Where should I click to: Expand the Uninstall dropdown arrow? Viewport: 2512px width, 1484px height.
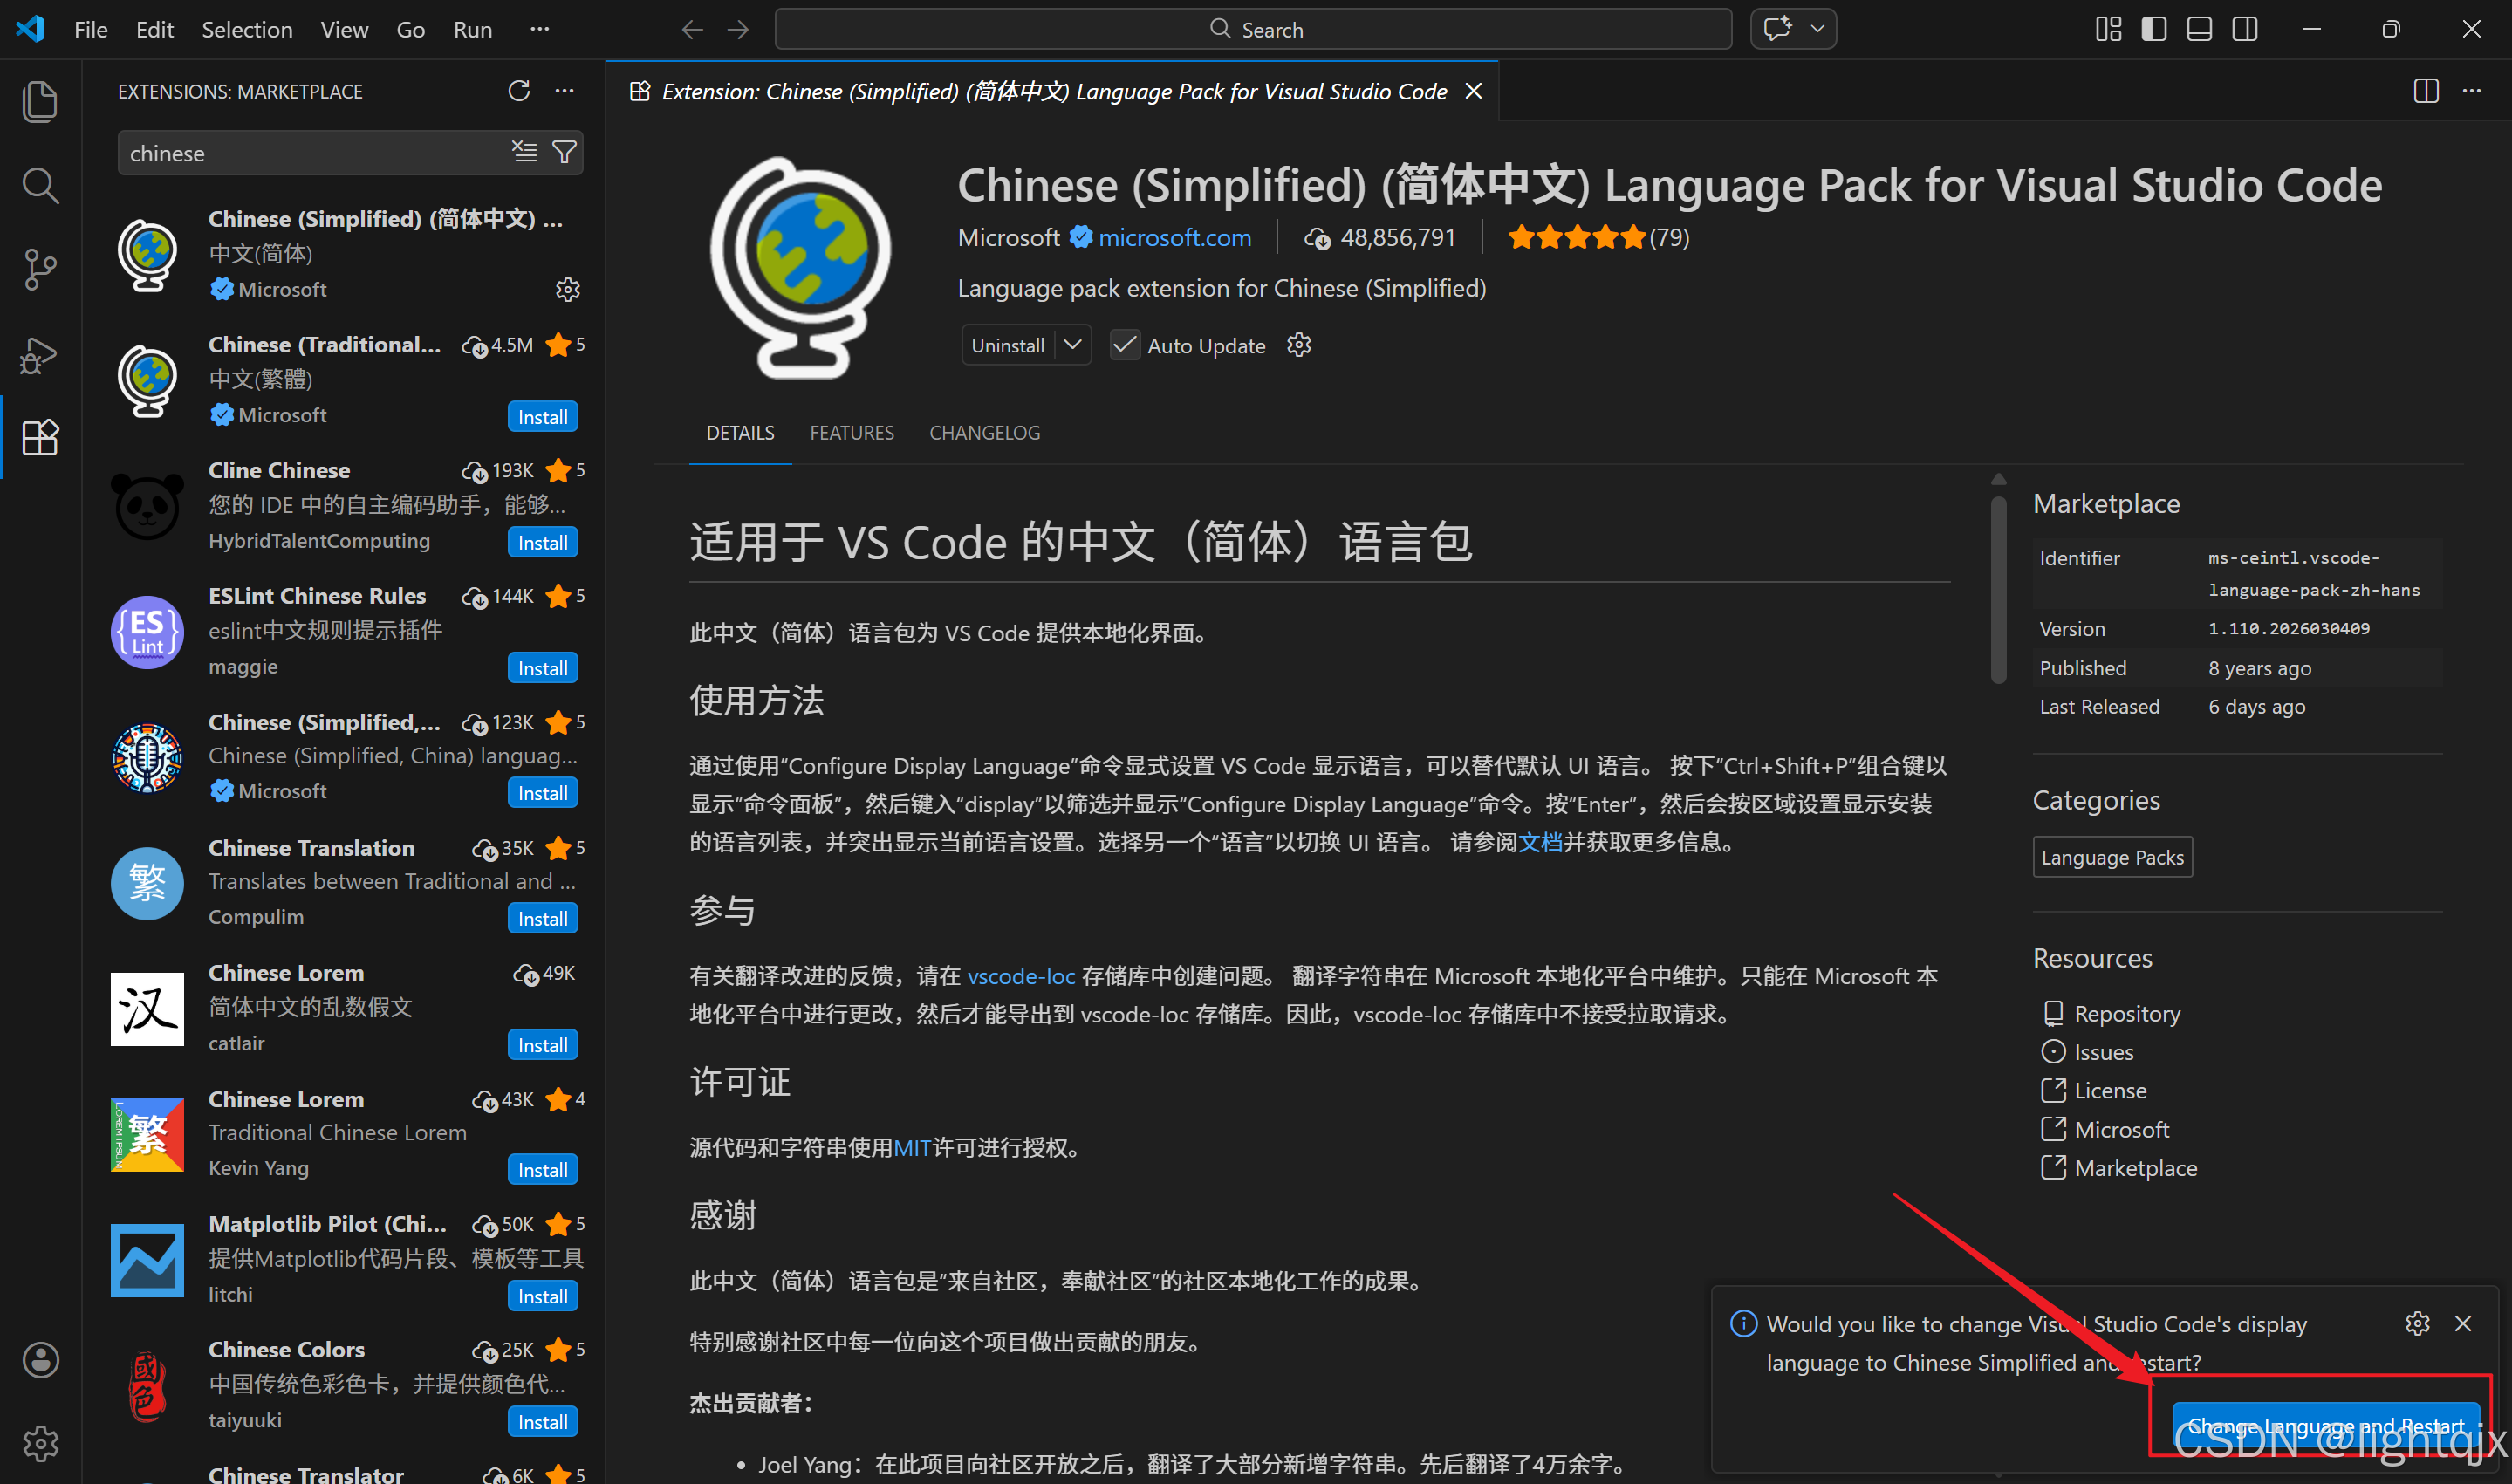[x=1073, y=345]
